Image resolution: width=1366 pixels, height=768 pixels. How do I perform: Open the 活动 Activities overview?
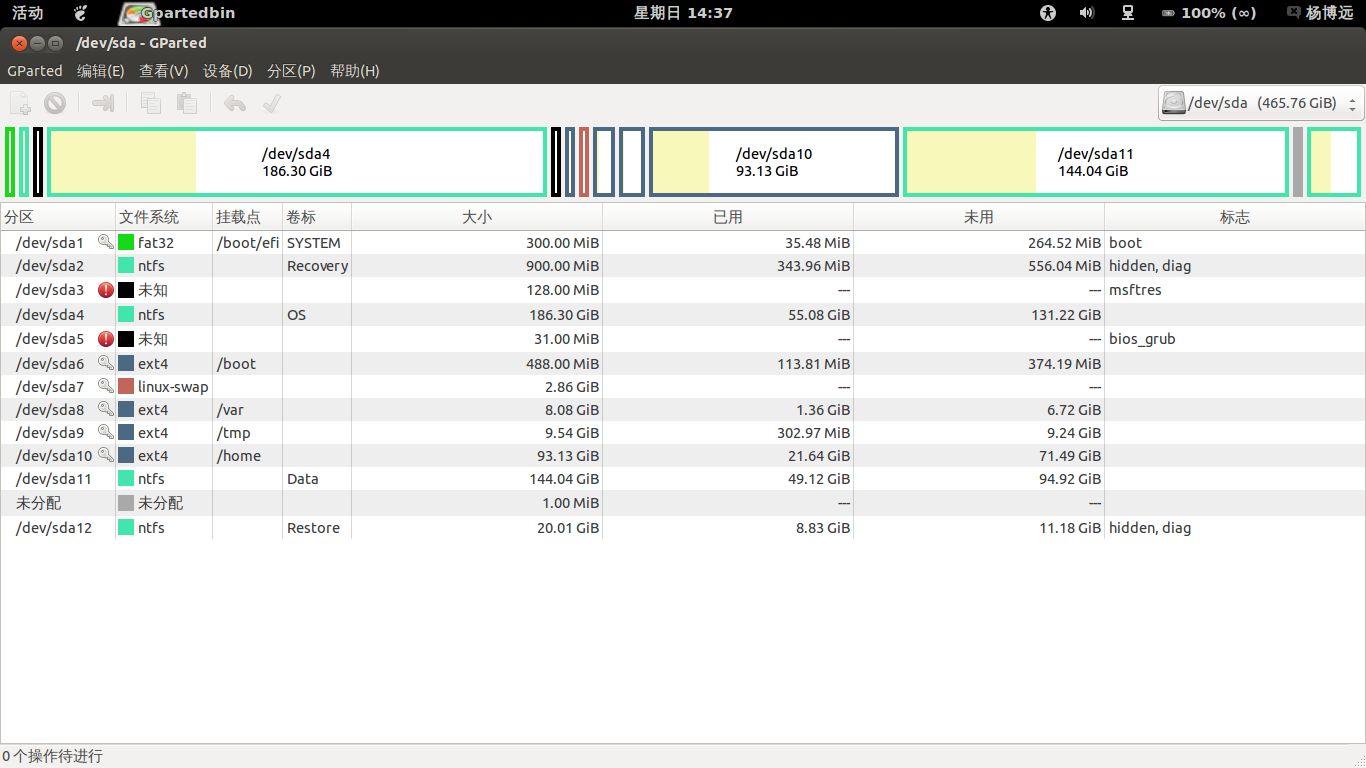pyautogui.click(x=27, y=13)
